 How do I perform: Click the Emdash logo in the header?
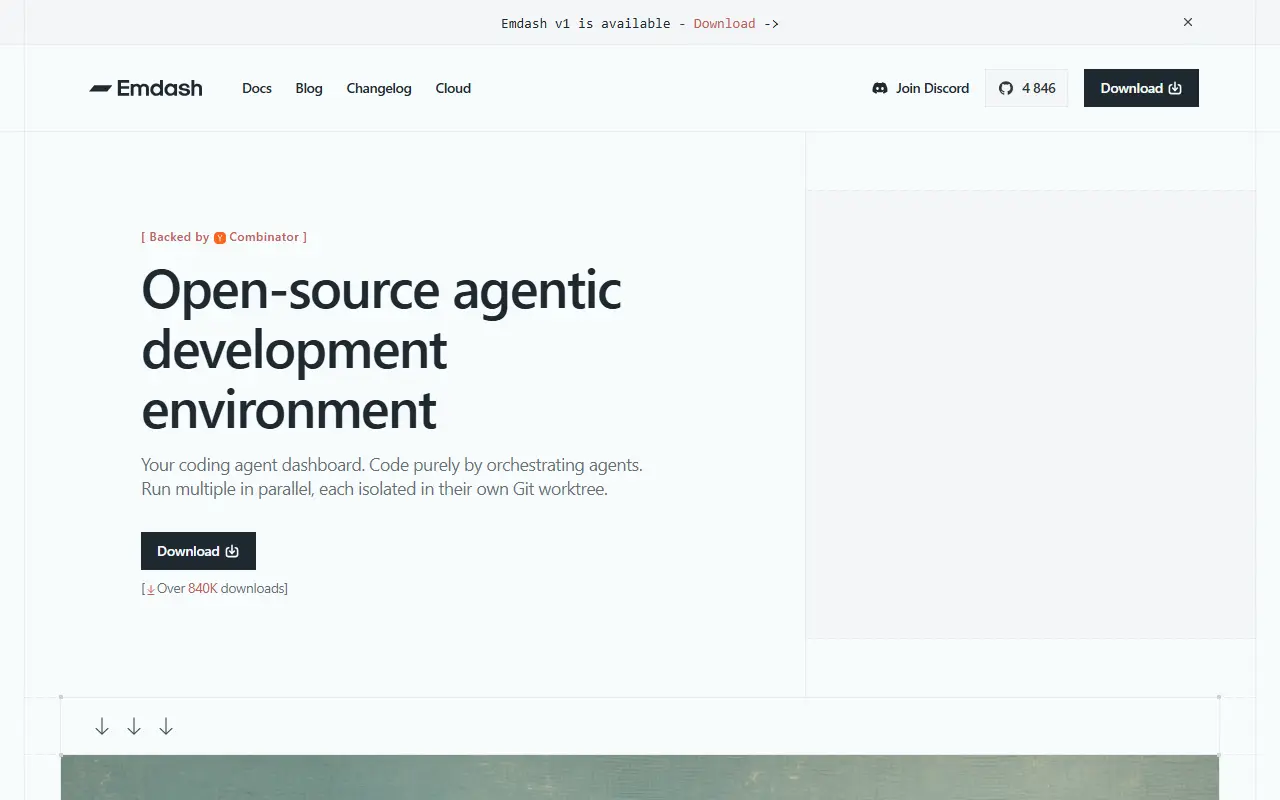[x=146, y=88]
